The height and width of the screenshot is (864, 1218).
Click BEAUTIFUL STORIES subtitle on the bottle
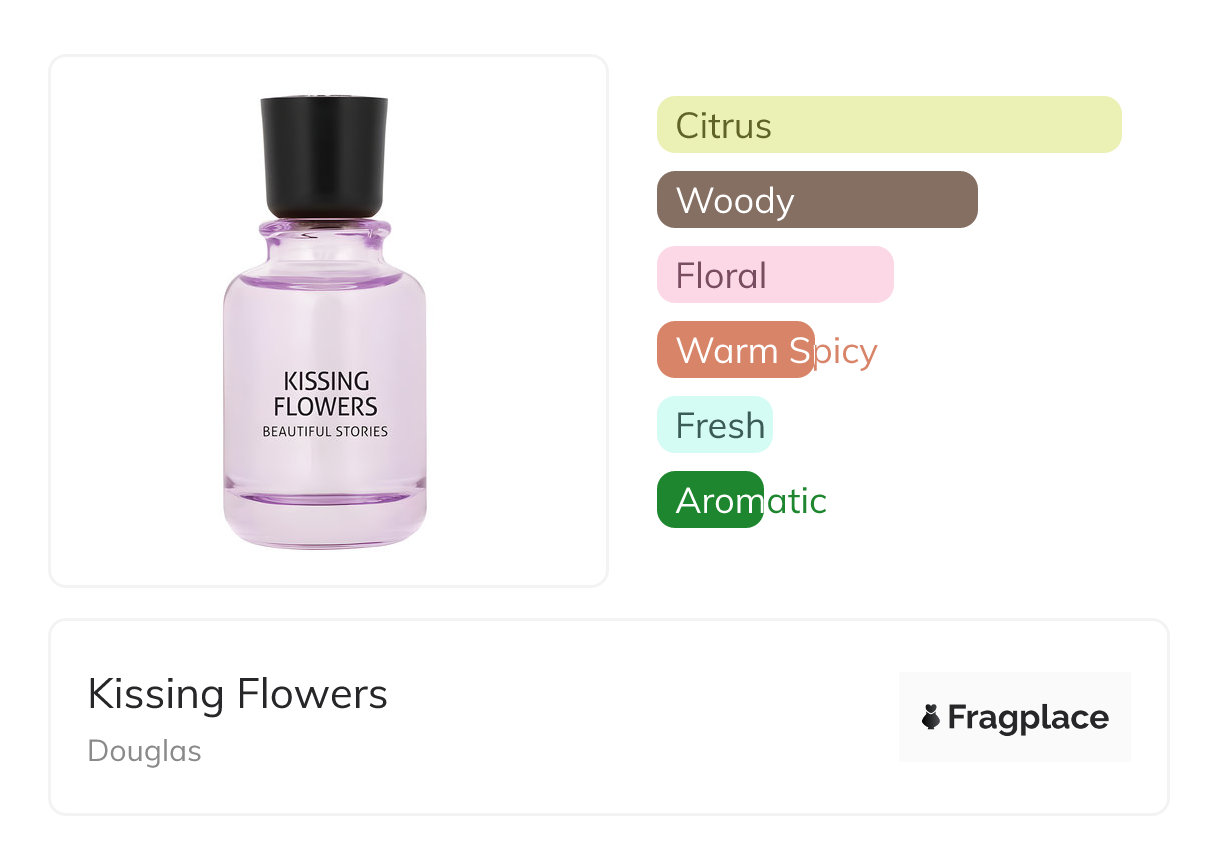pyautogui.click(x=325, y=432)
